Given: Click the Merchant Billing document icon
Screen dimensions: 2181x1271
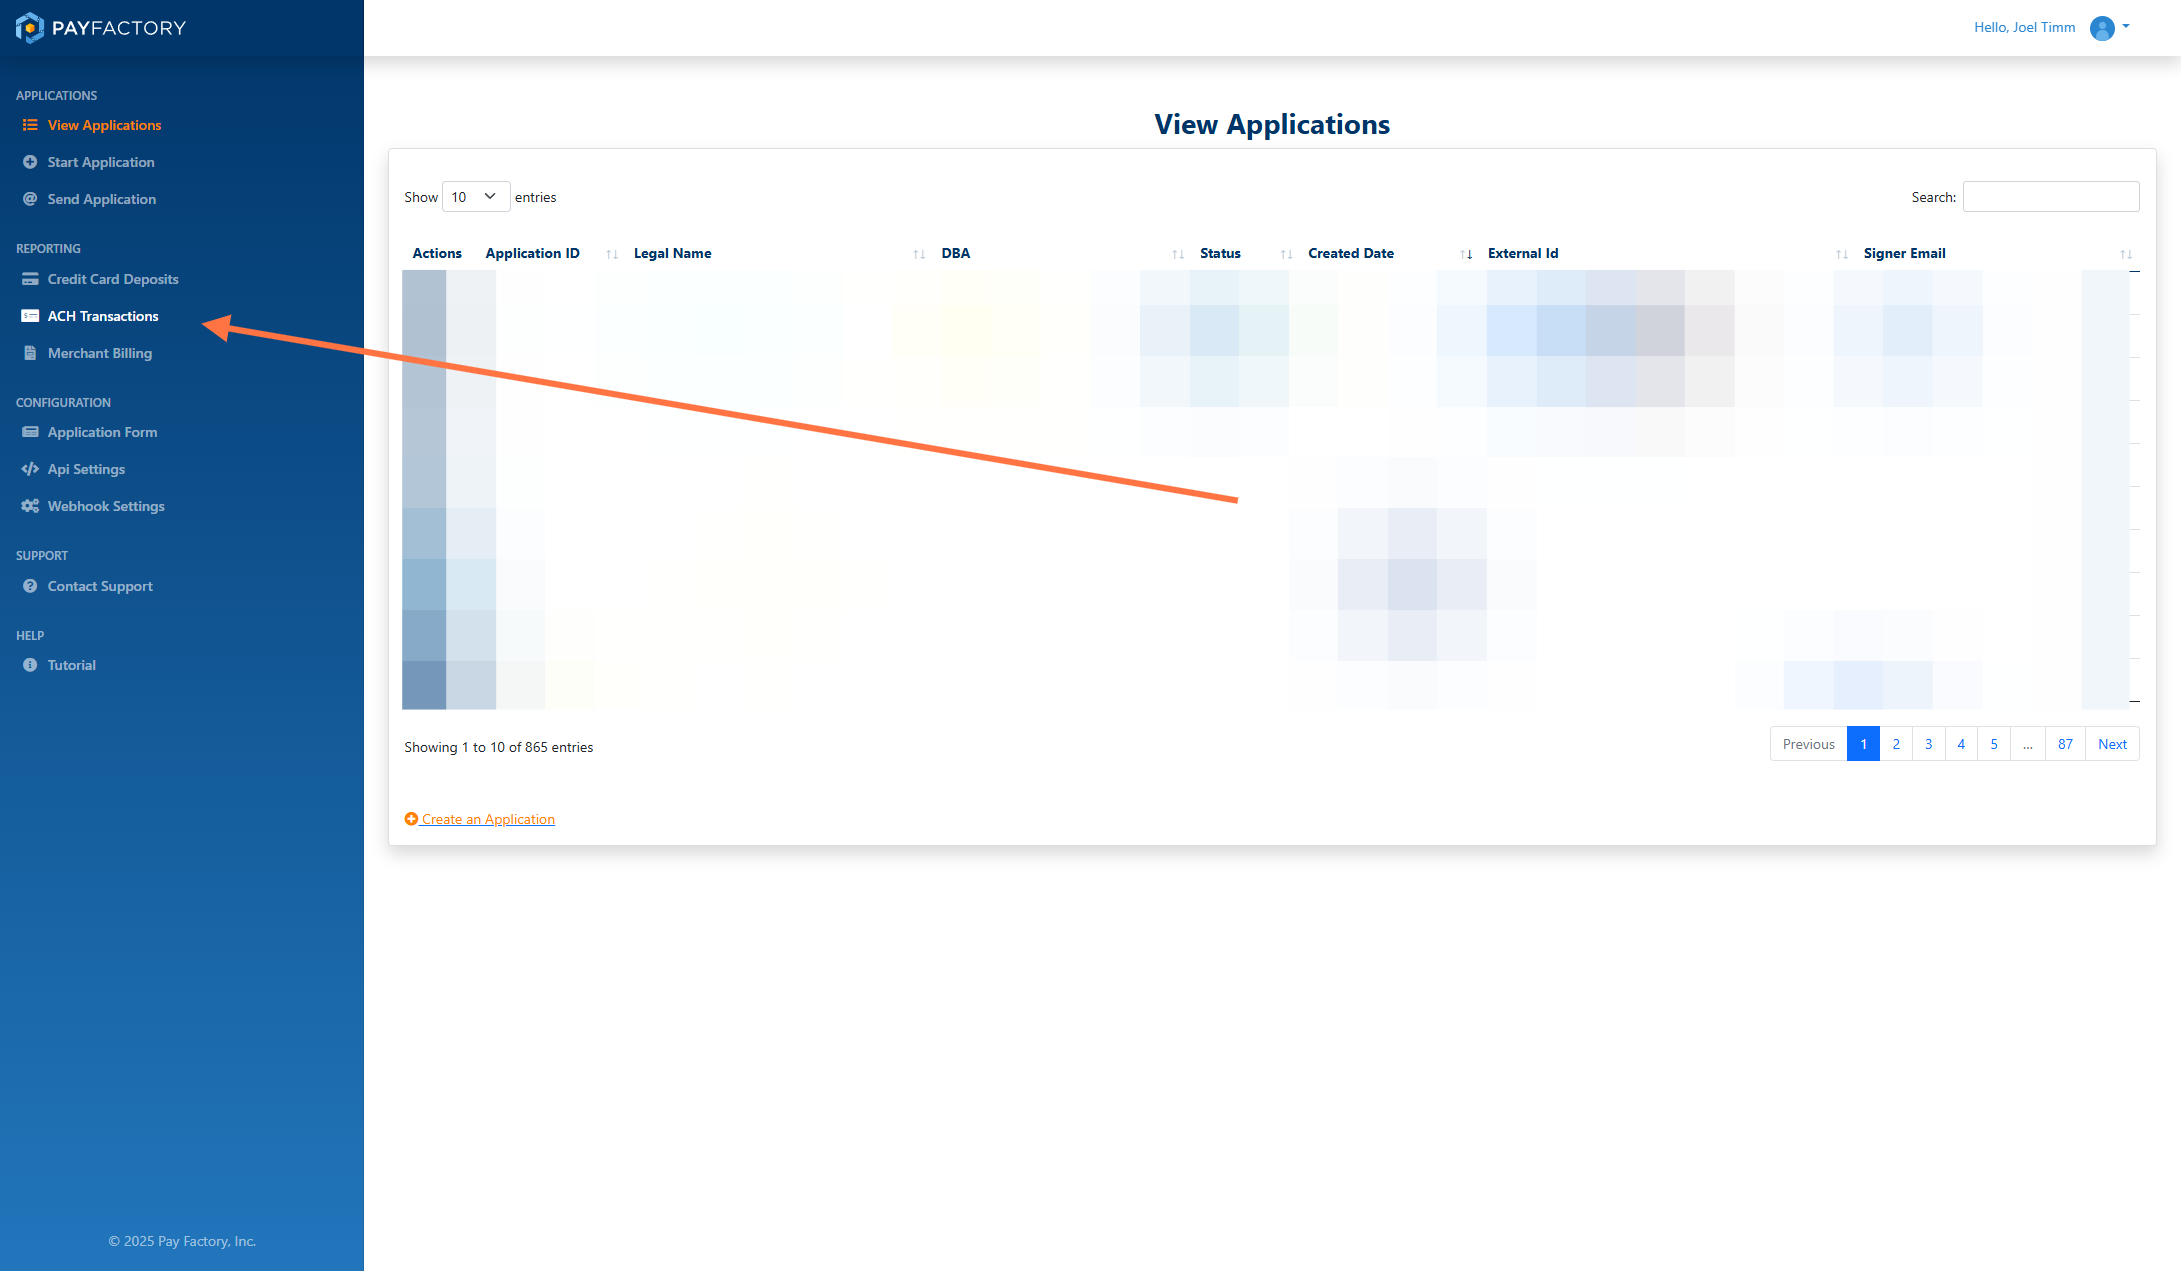Looking at the screenshot, I should 30,353.
